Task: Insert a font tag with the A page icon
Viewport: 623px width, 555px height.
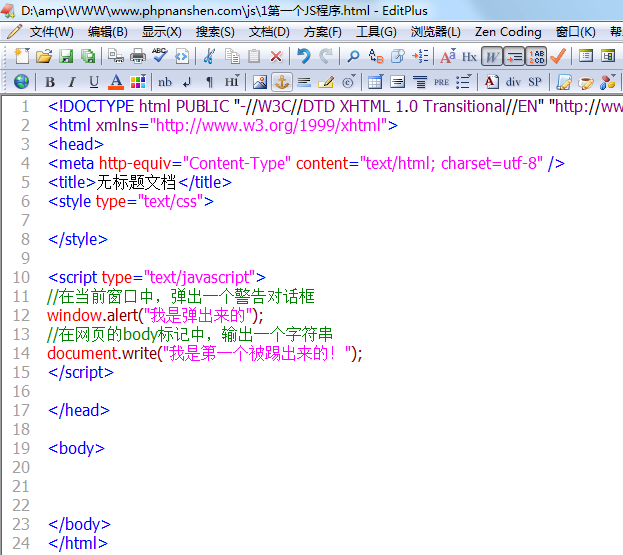Action: point(491,82)
